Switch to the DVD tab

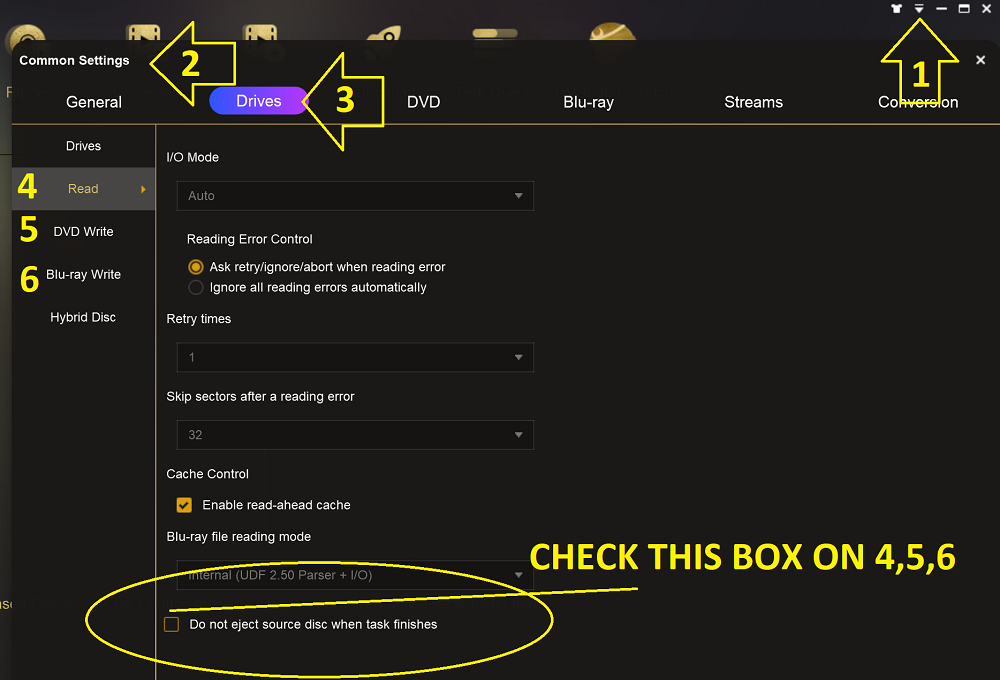point(423,102)
